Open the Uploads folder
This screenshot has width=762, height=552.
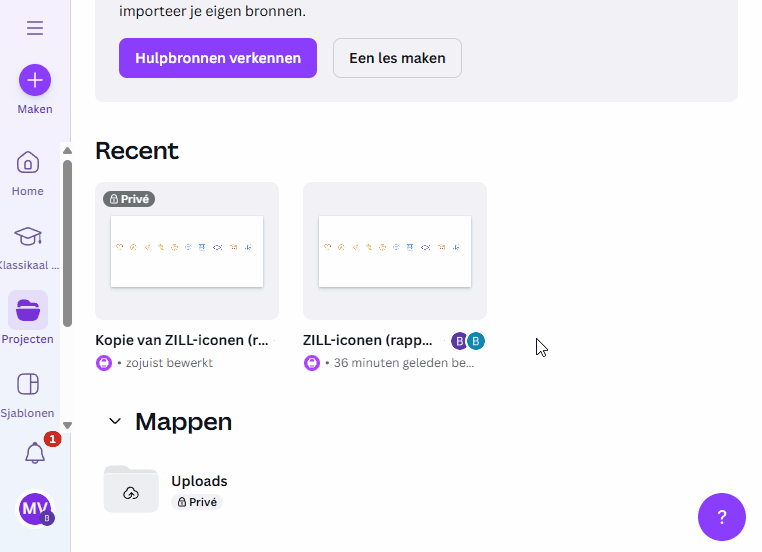(x=131, y=489)
